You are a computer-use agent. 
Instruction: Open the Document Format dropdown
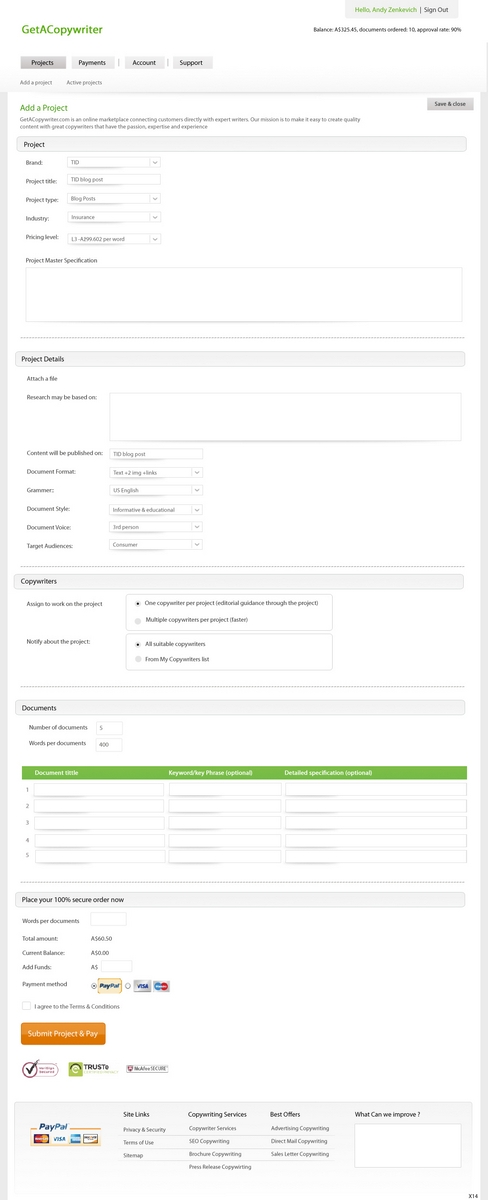[x=156, y=472]
